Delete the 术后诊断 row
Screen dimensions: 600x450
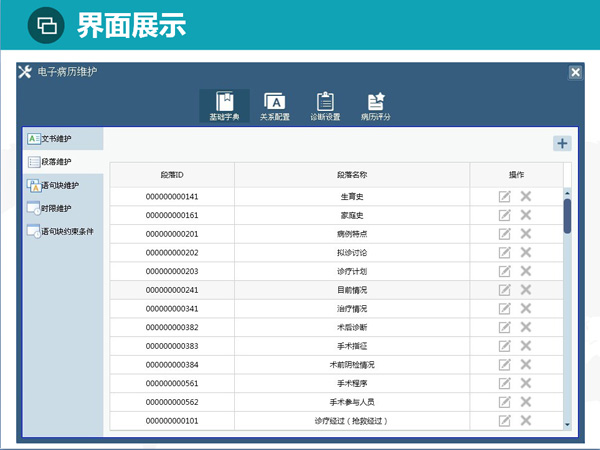click(526, 327)
